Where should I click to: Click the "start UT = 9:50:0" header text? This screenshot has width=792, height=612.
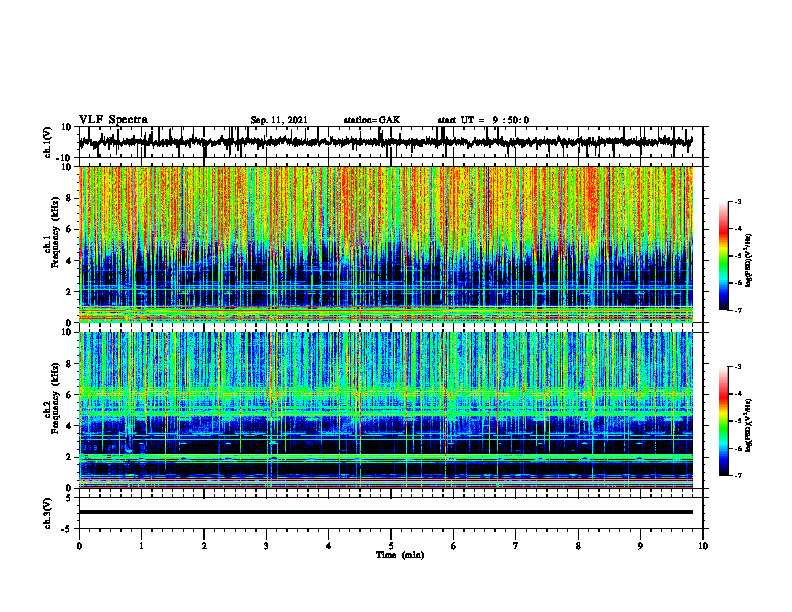pos(483,120)
